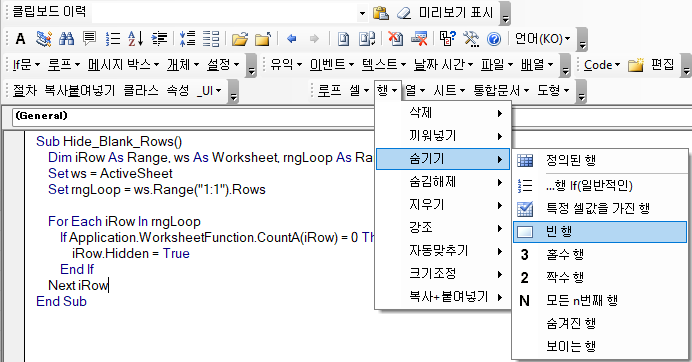Click the 복사붙여넣기 toolbar button

pos(79,90)
